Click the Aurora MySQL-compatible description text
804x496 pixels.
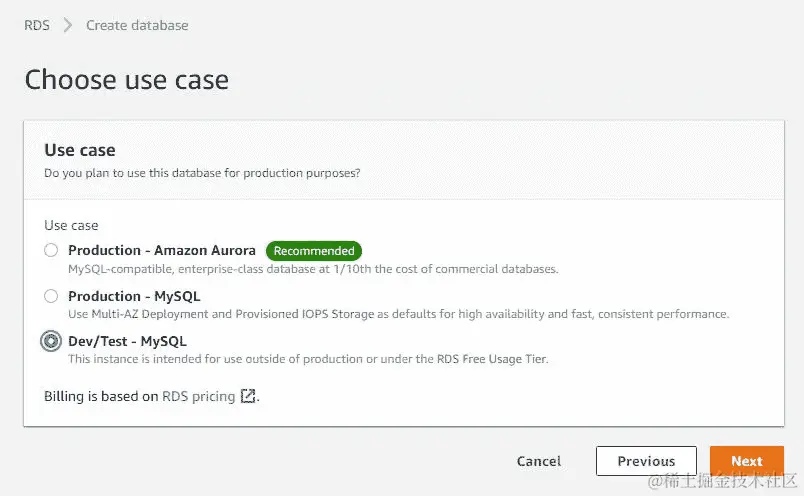[x=313, y=269]
